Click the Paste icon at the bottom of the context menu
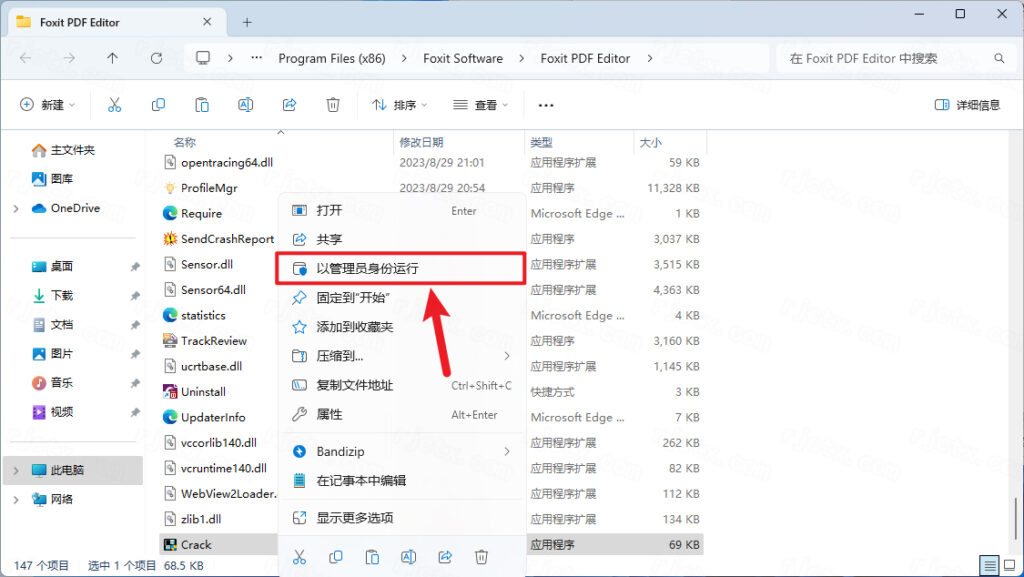The width and height of the screenshot is (1024, 577). click(x=372, y=557)
